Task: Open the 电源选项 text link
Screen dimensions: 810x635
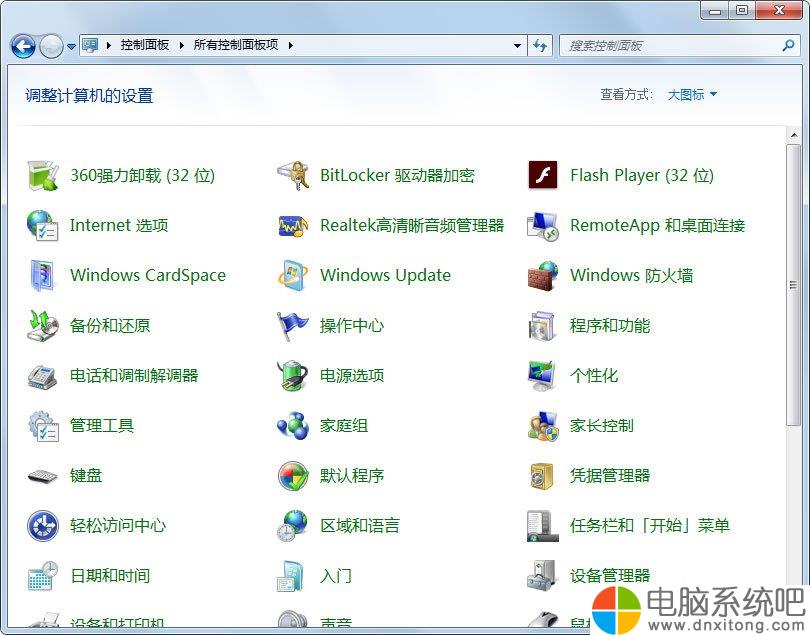Action: coord(352,376)
